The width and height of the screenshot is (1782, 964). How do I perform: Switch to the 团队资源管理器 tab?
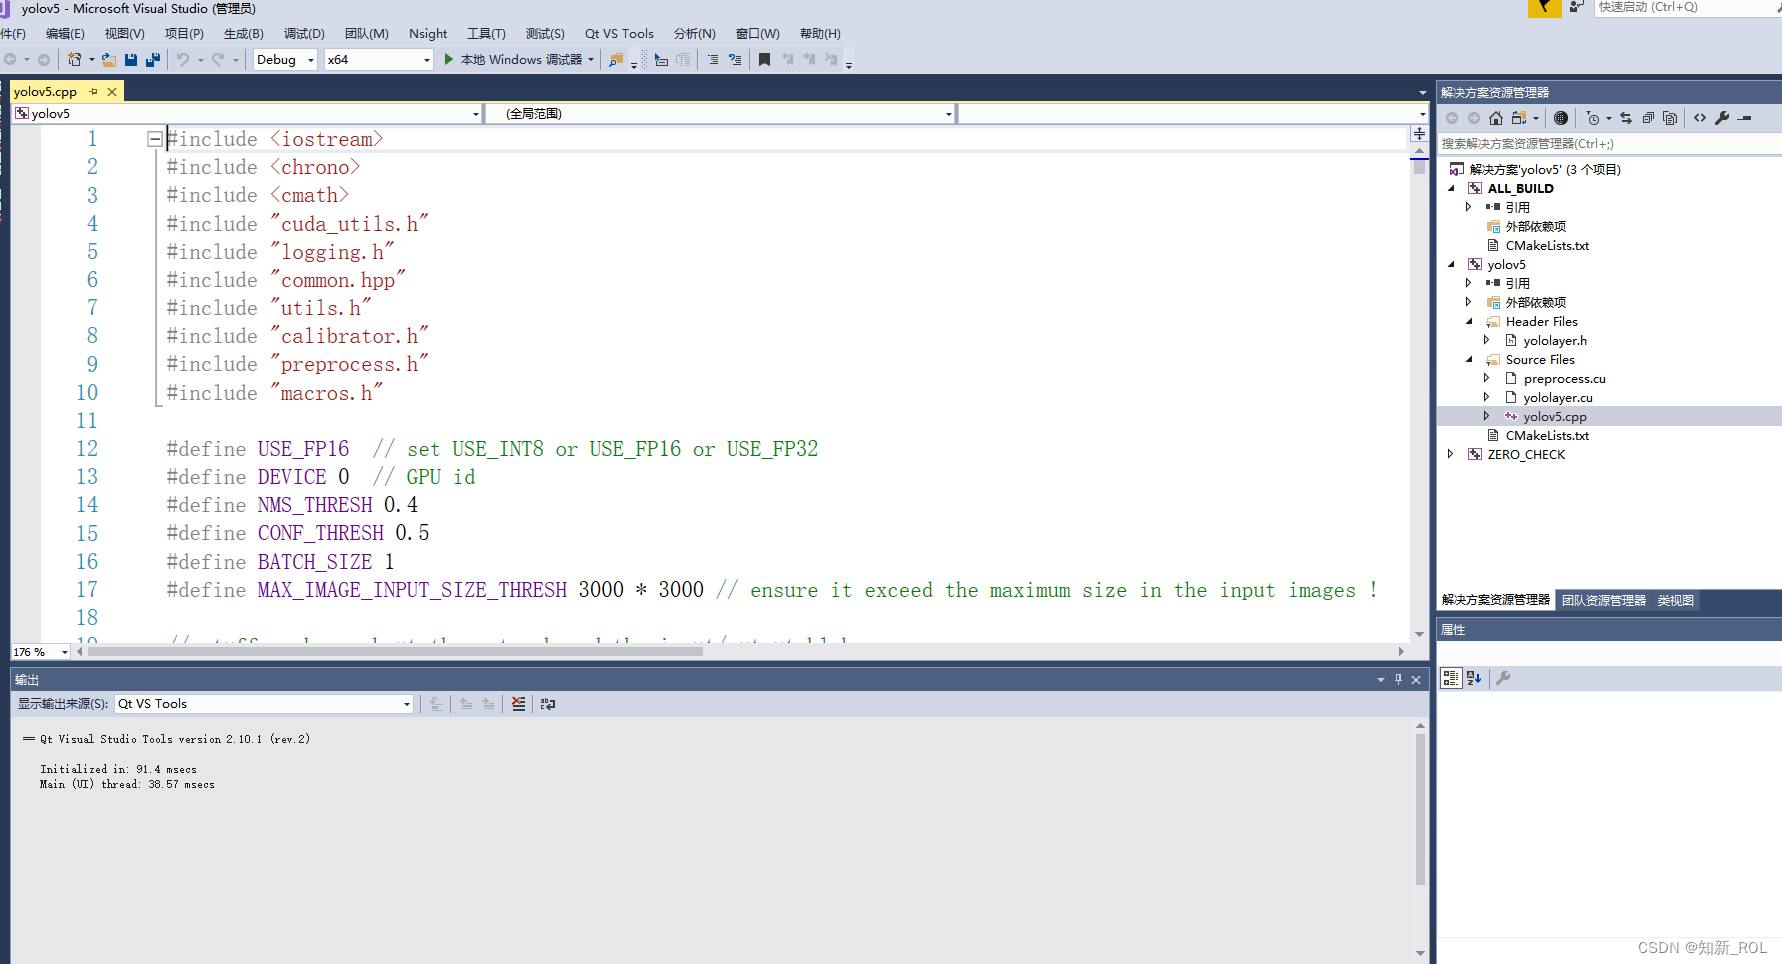[x=1604, y=600]
